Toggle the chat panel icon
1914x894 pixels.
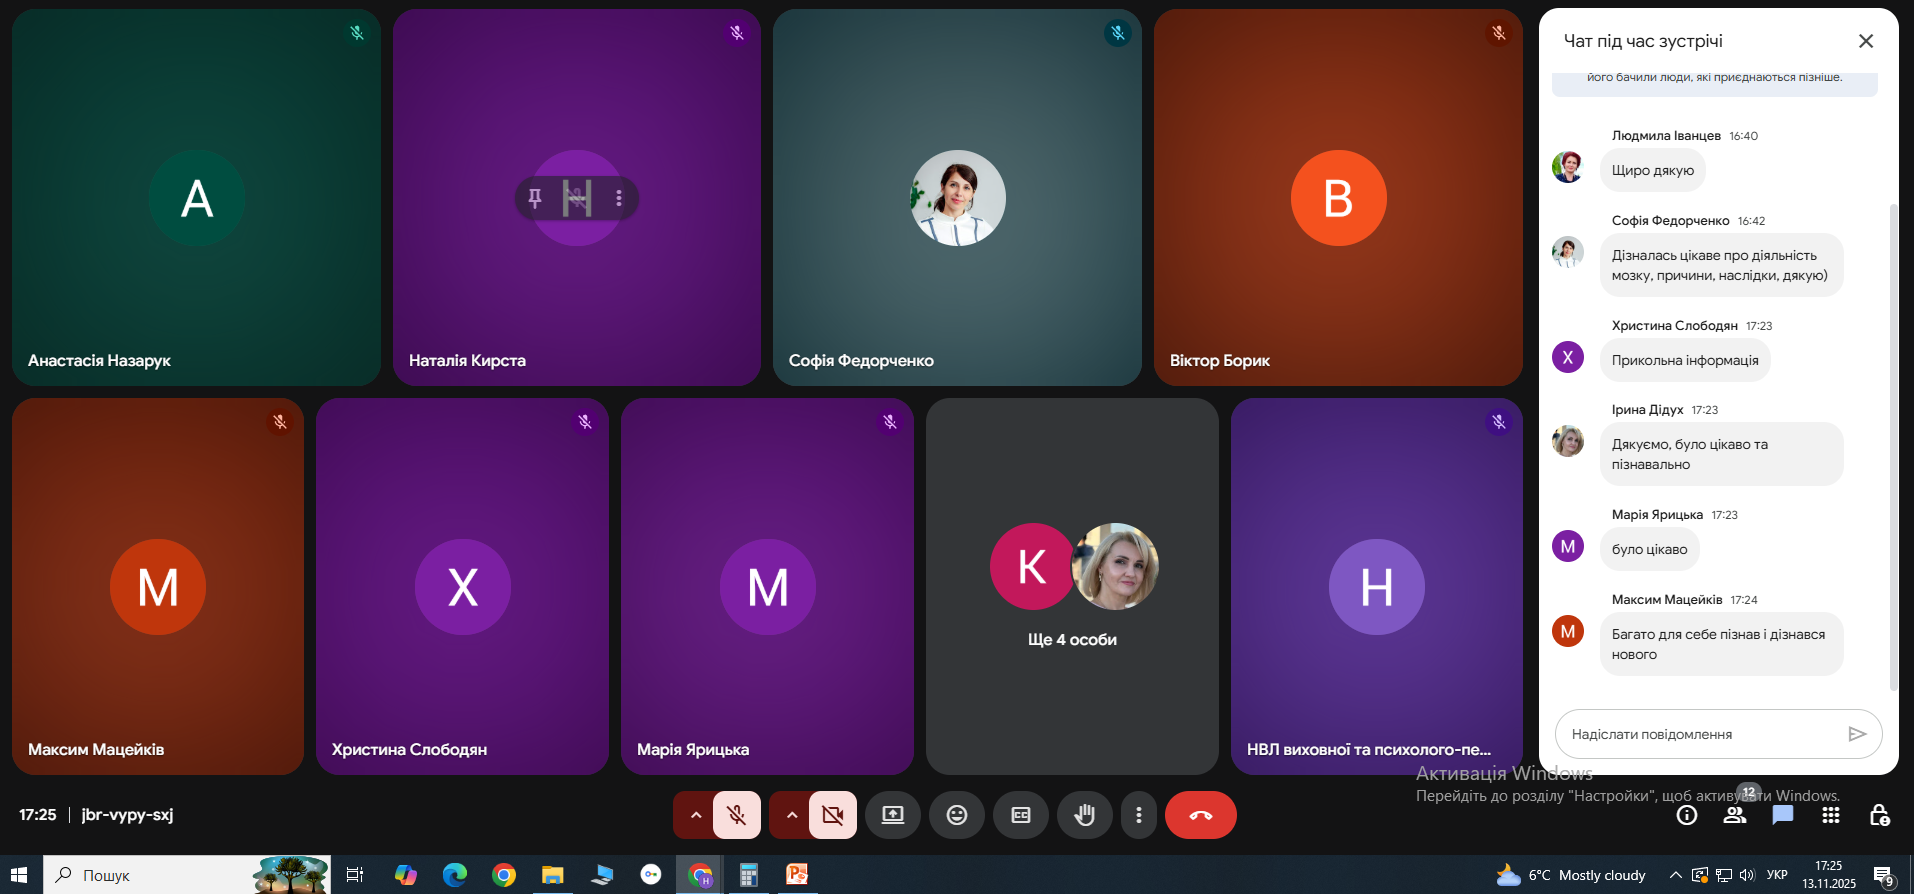coord(1783,815)
